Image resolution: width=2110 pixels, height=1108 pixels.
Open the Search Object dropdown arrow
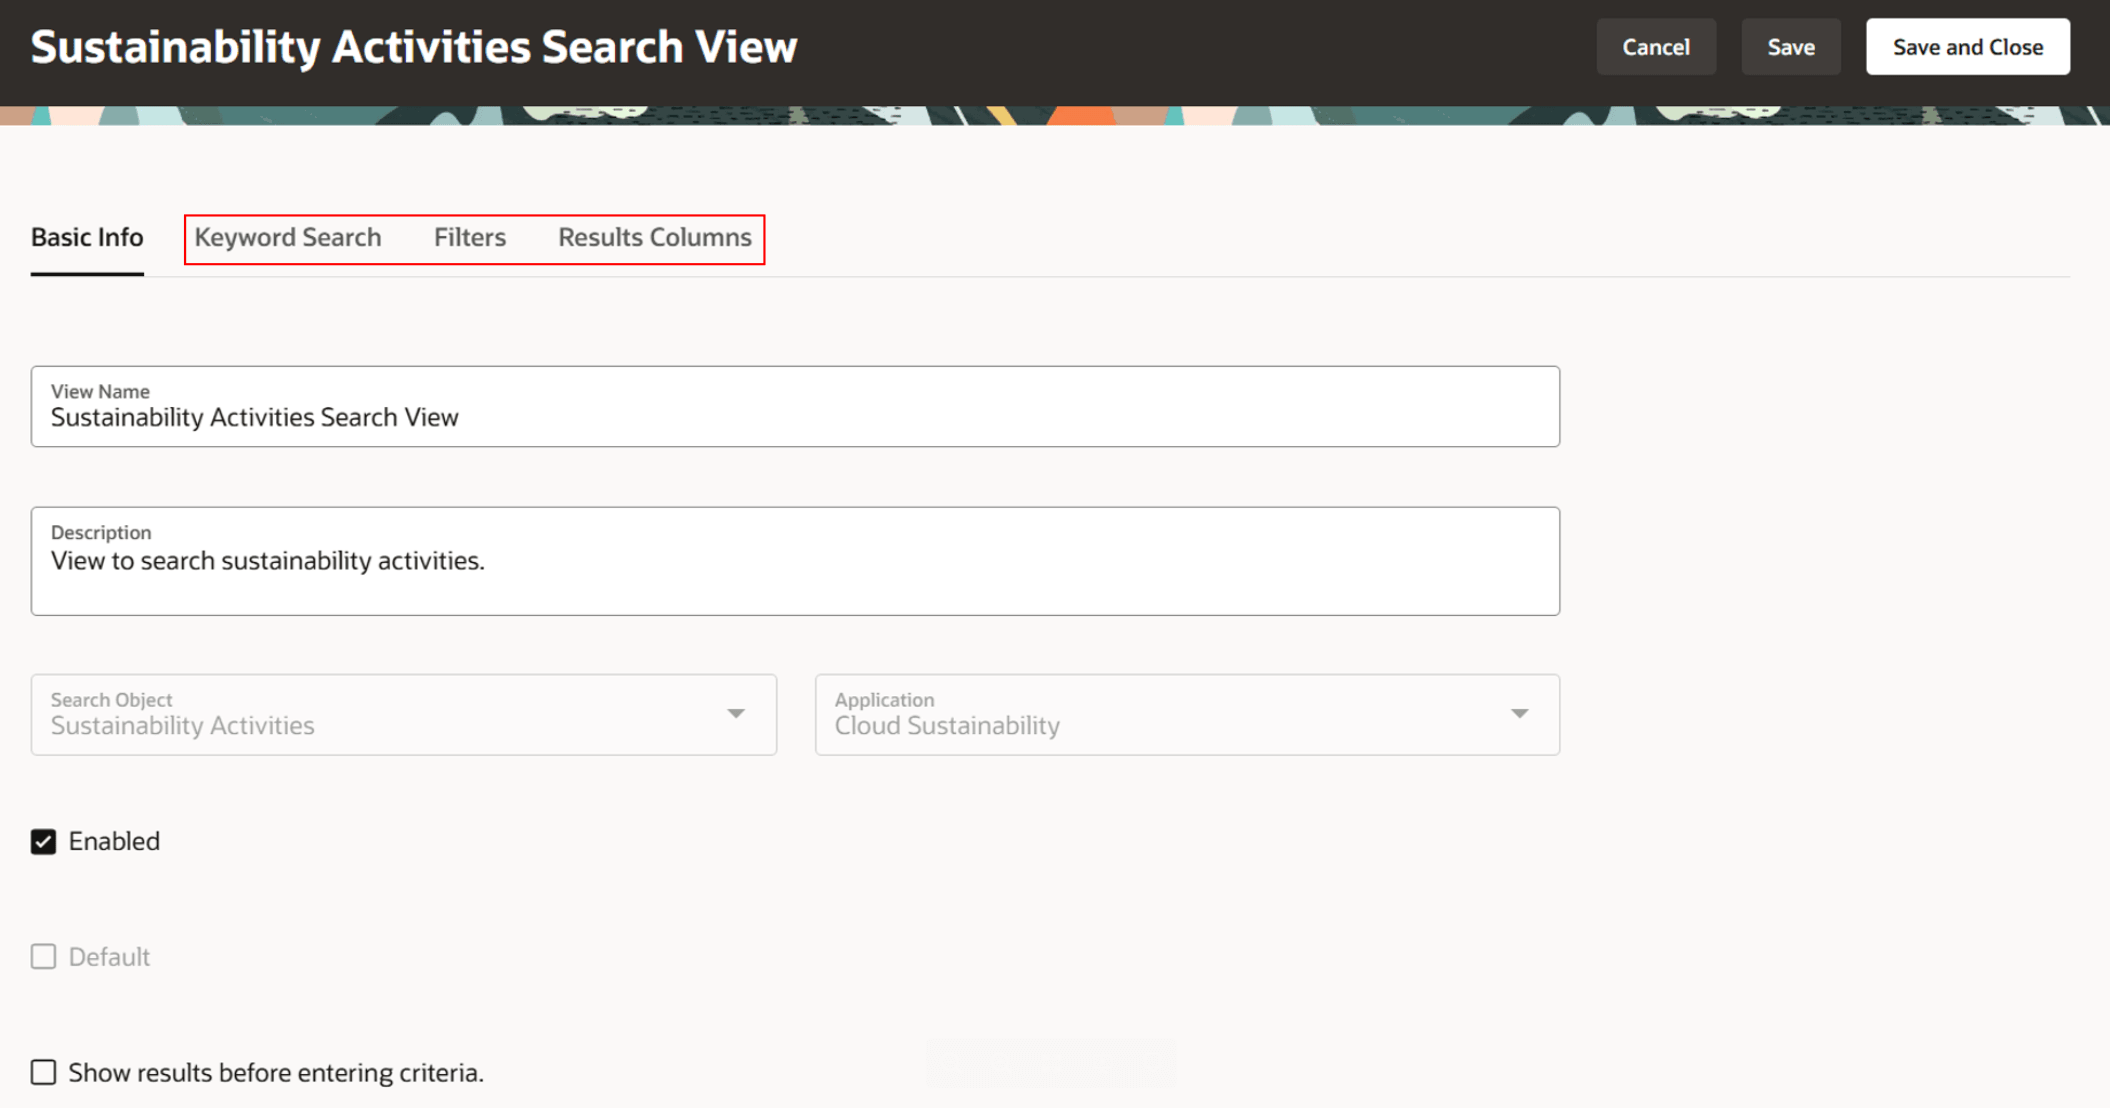coord(736,714)
